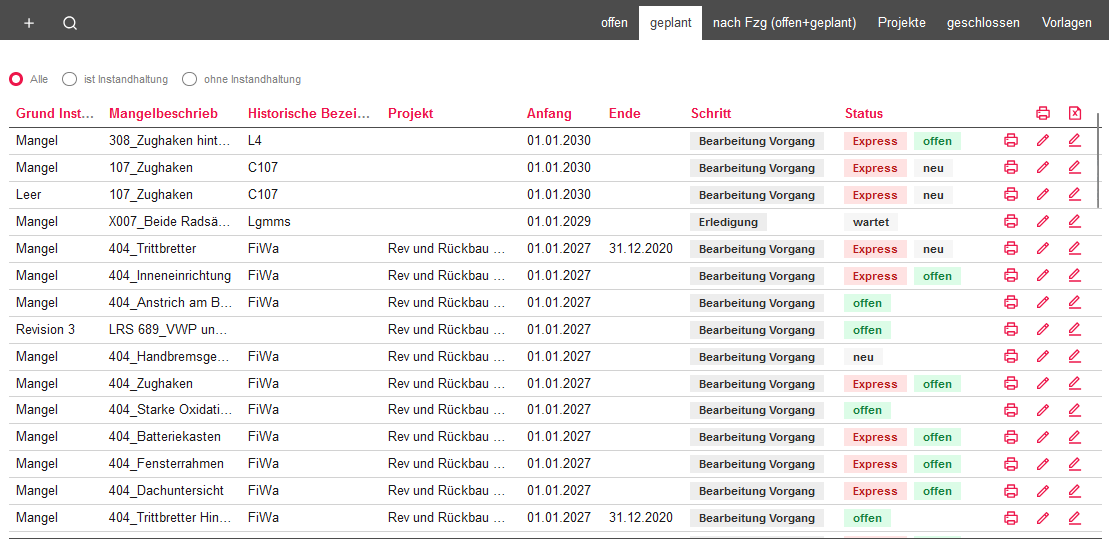Switch to the "offen" tab

[x=614, y=23]
